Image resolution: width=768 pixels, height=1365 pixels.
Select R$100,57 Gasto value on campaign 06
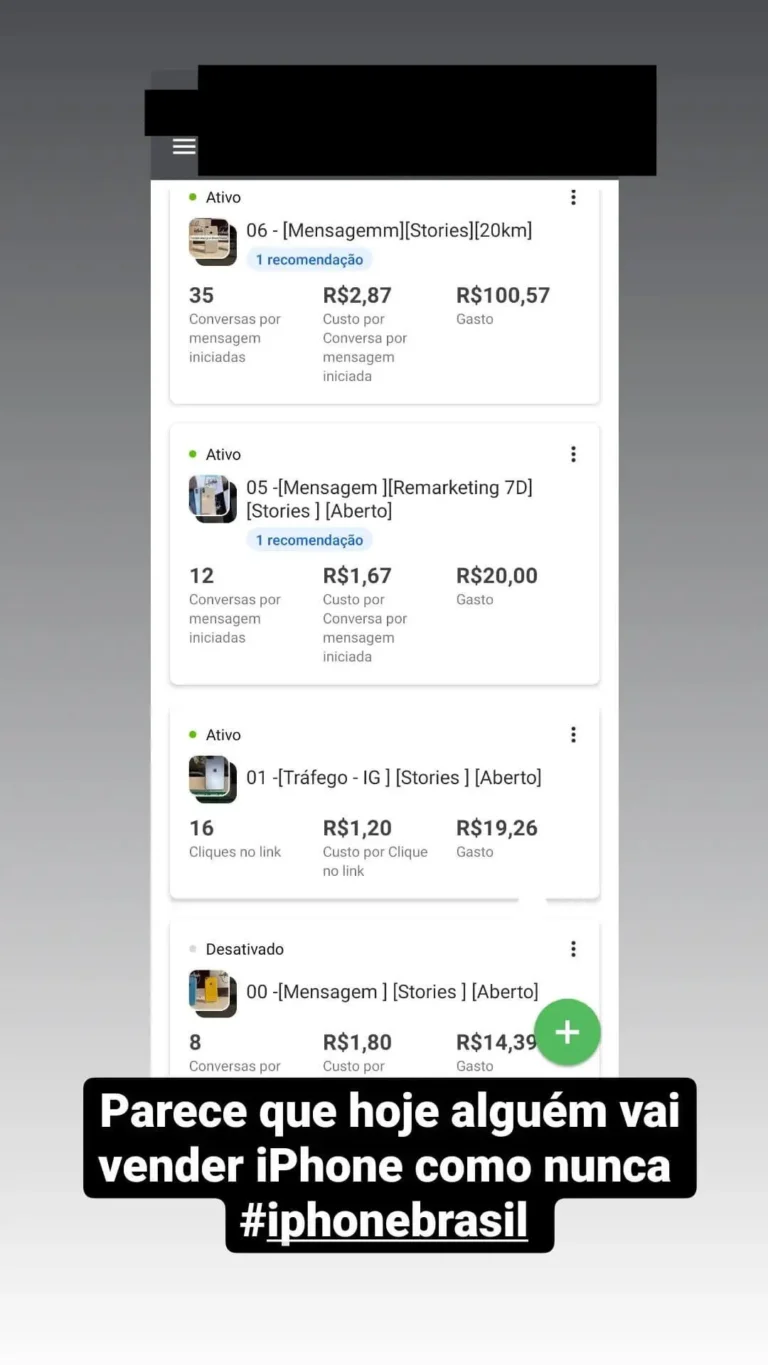503,296
